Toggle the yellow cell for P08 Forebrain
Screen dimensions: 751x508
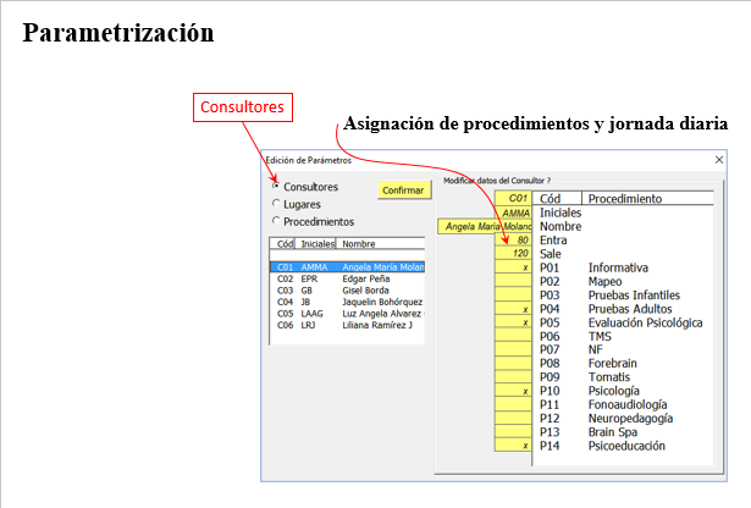(513, 363)
